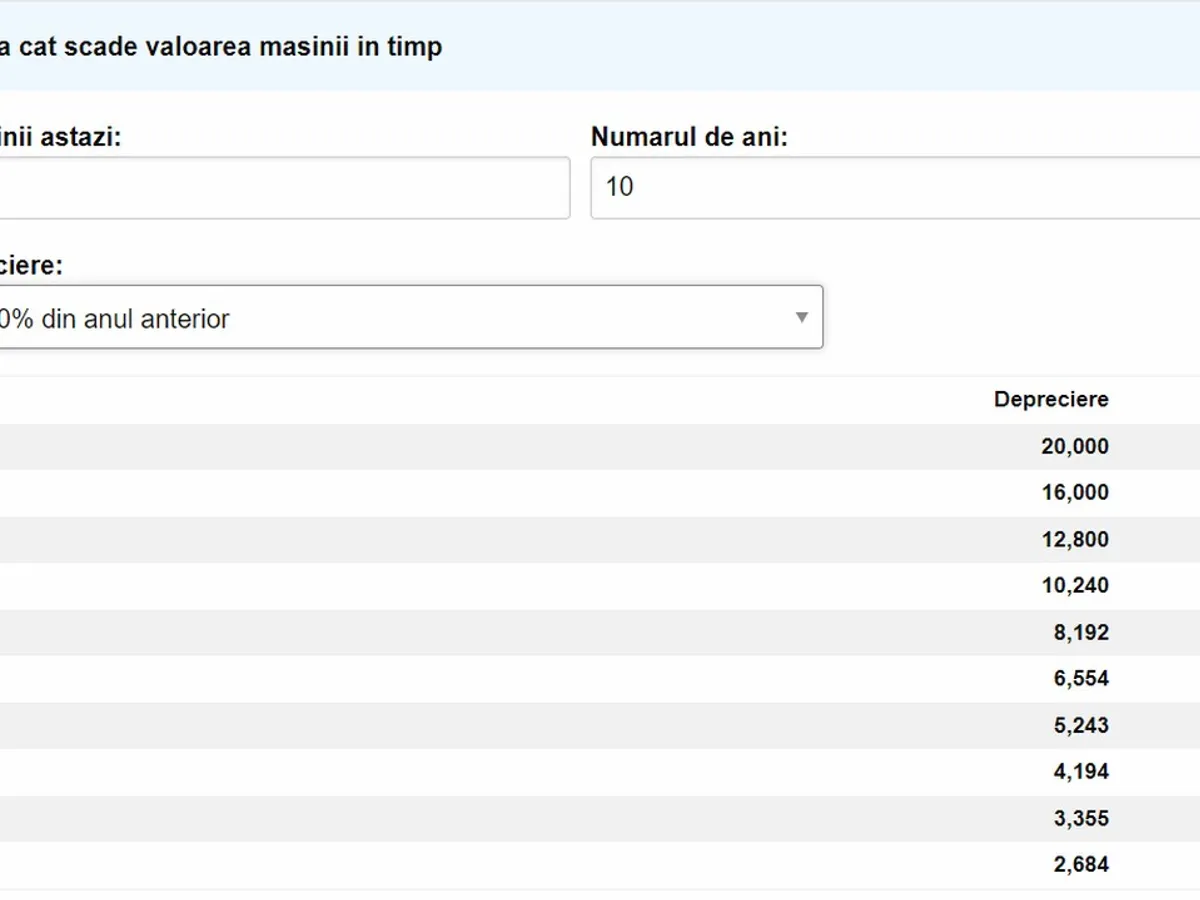Select the 4,194 table cell

tap(1080, 772)
